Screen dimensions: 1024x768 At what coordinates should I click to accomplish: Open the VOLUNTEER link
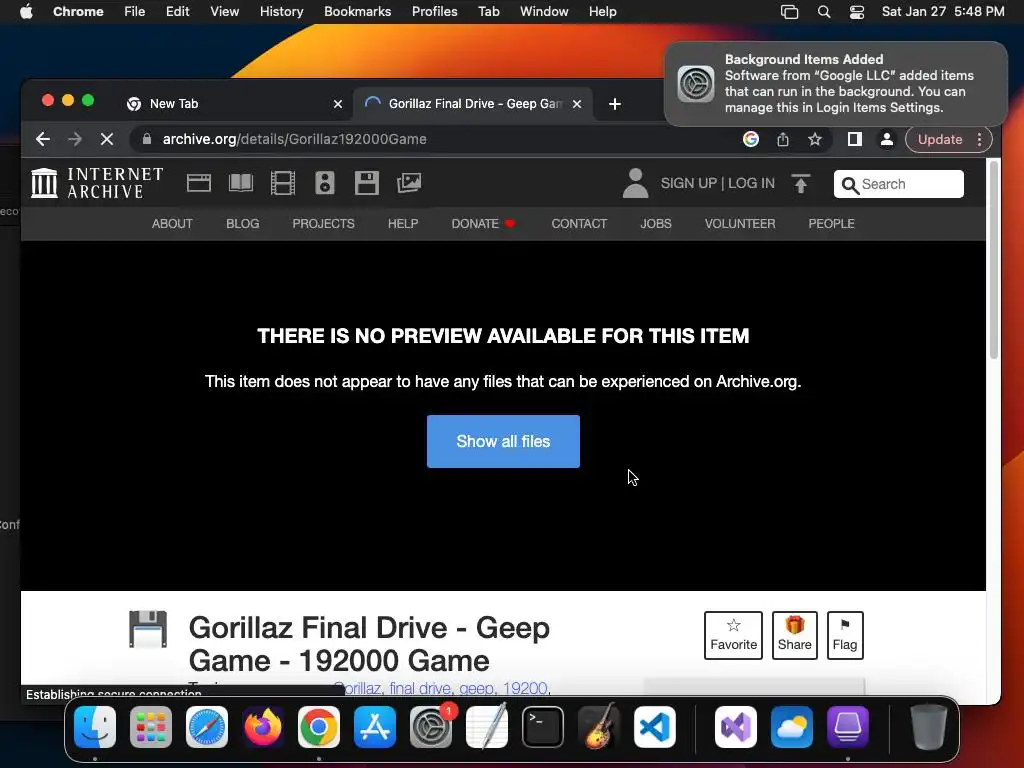(740, 223)
